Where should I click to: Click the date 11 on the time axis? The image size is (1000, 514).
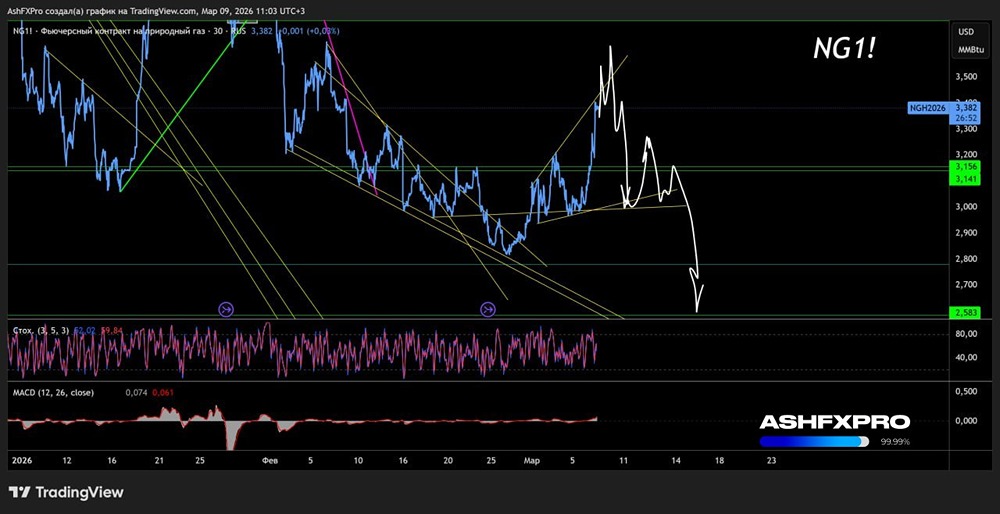pos(623,460)
